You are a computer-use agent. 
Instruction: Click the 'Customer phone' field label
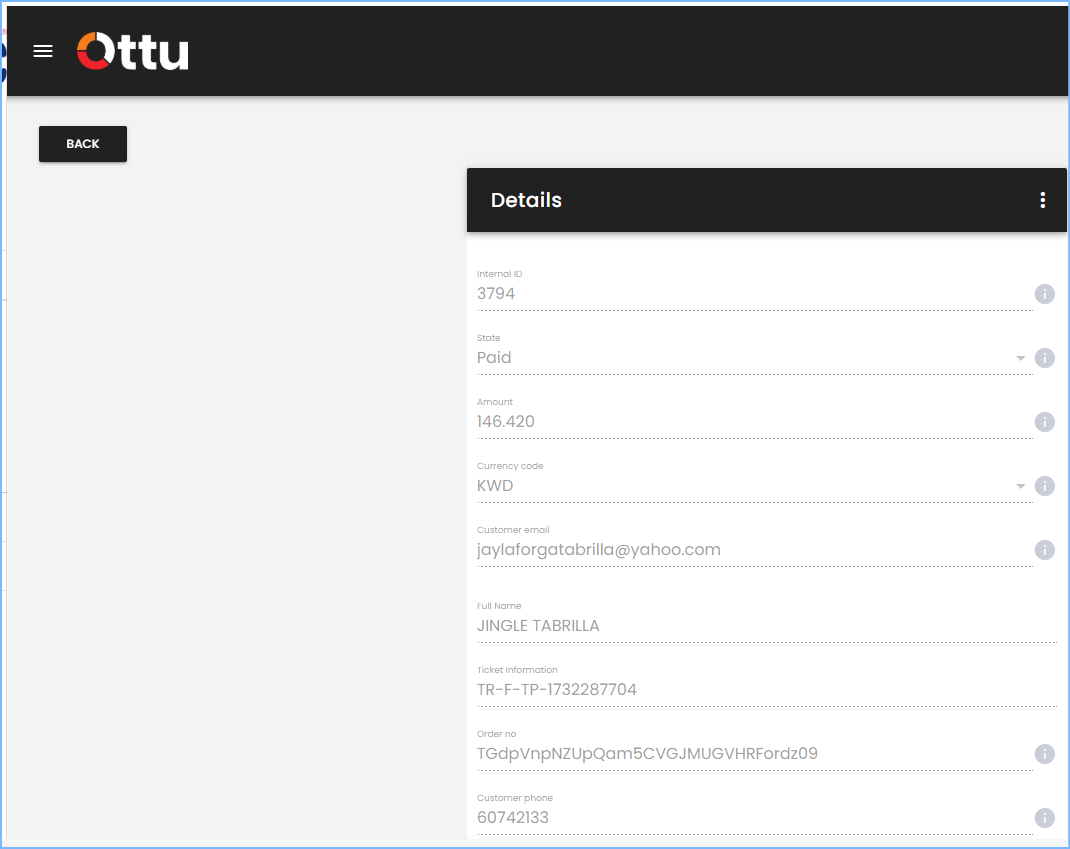(x=515, y=798)
